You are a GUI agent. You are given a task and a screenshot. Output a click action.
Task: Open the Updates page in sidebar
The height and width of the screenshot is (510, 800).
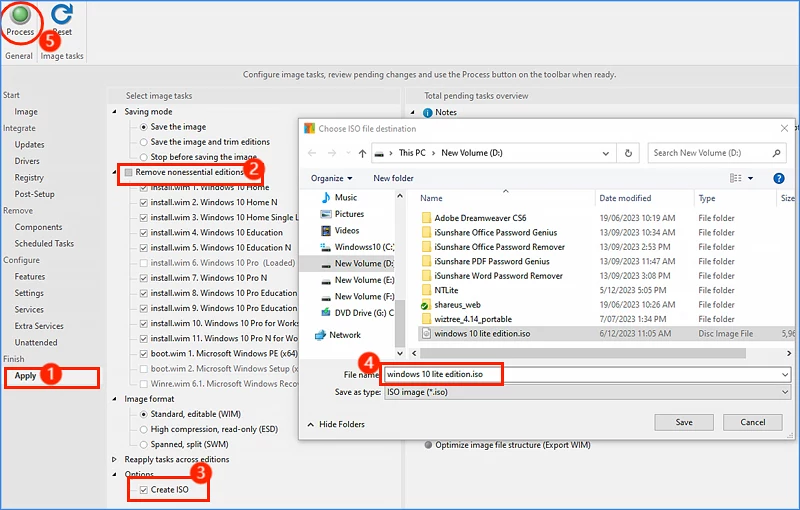click(29, 145)
